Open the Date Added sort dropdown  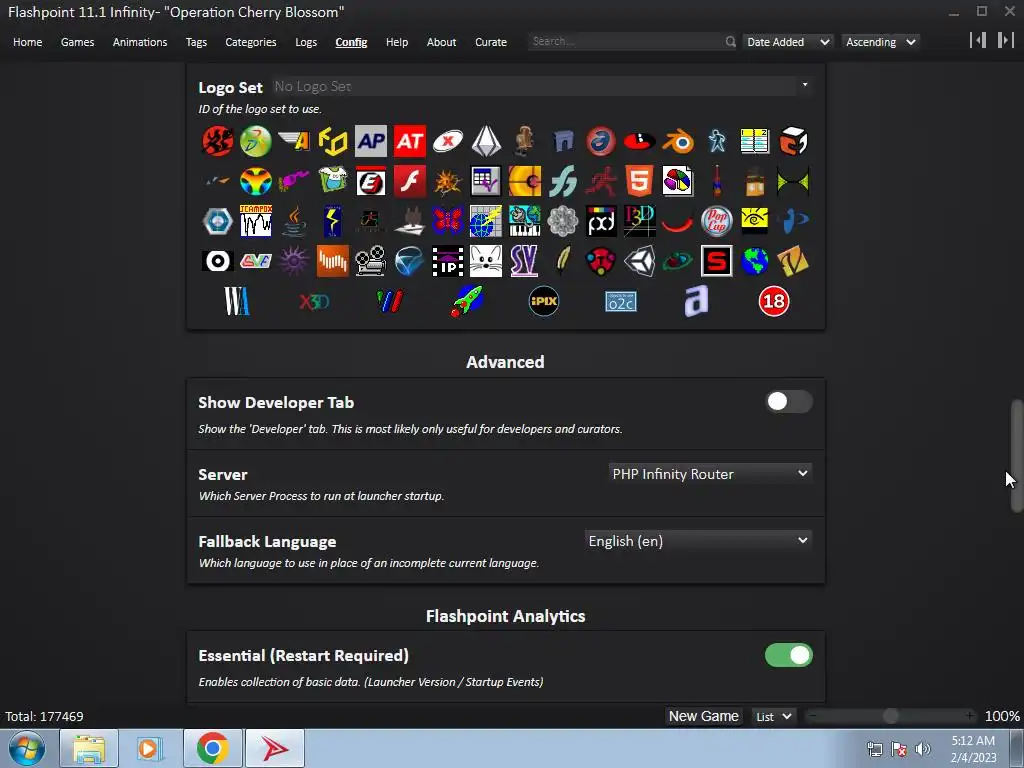[x=788, y=42]
